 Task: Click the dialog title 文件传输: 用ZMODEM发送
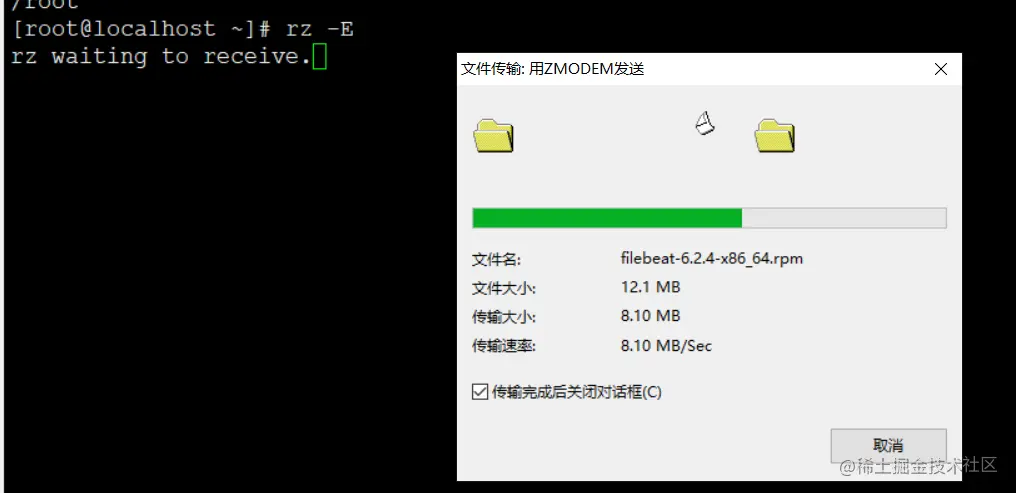(x=553, y=69)
